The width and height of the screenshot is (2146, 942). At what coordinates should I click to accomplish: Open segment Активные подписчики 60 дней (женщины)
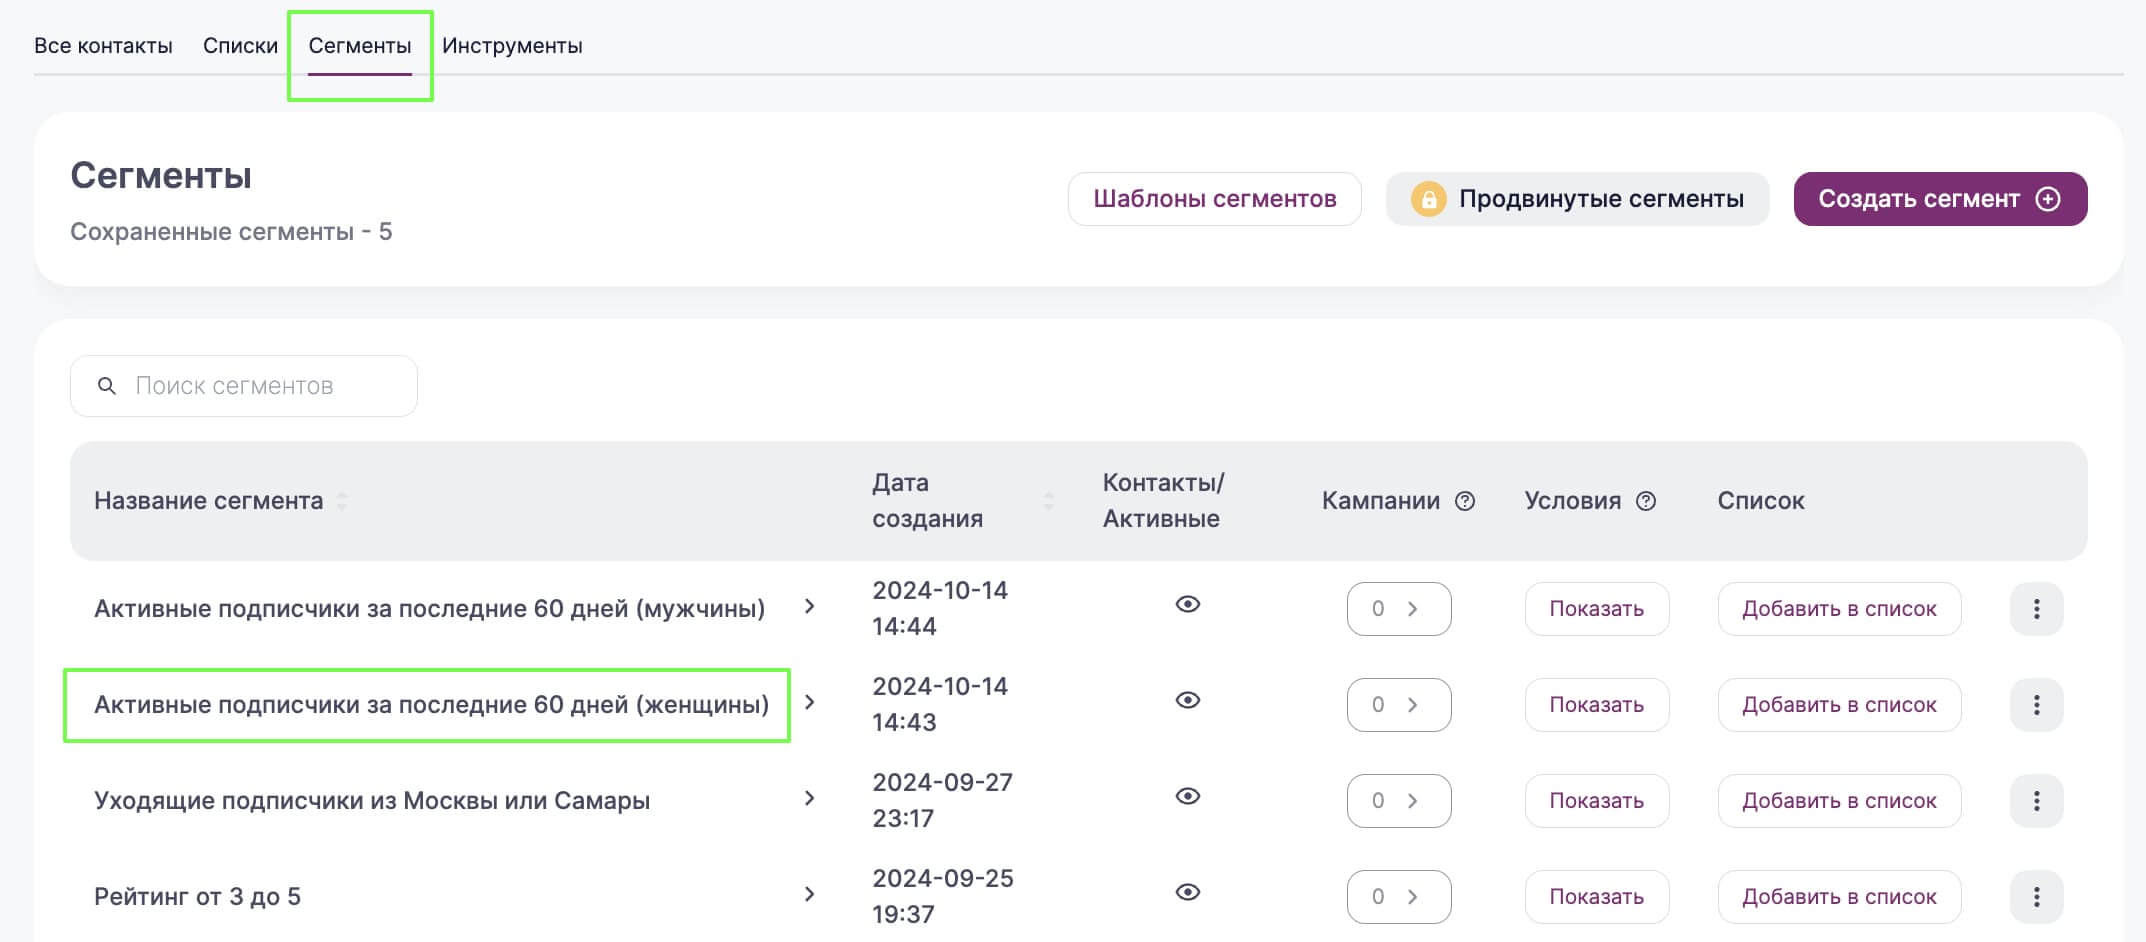pyautogui.click(x=431, y=705)
